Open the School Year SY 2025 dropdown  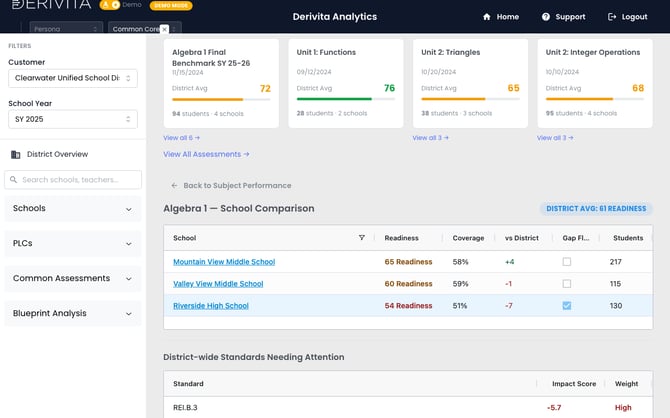pyautogui.click(x=73, y=119)
